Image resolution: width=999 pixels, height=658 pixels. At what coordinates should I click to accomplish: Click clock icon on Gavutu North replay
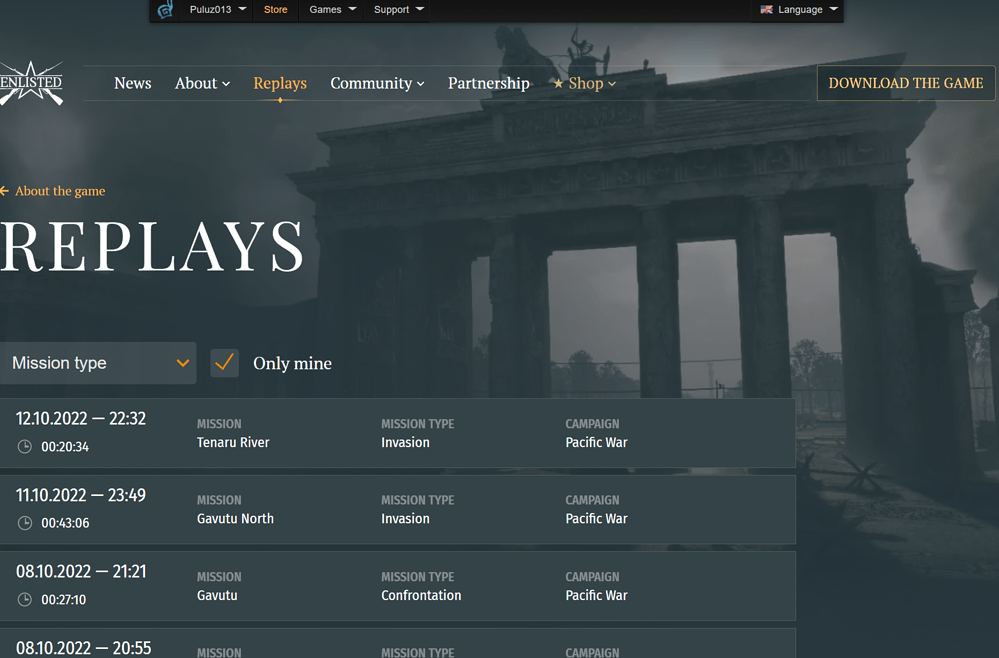[x=25, y=523]
